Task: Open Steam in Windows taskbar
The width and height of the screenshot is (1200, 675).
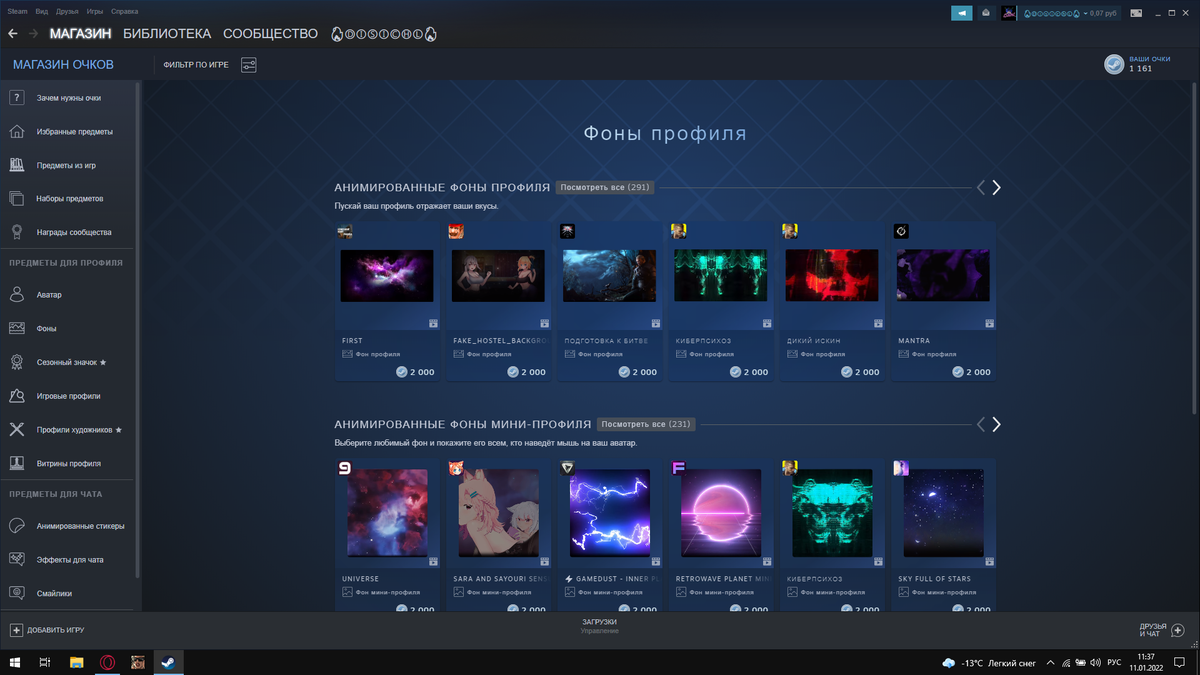Action: (168, 662)
